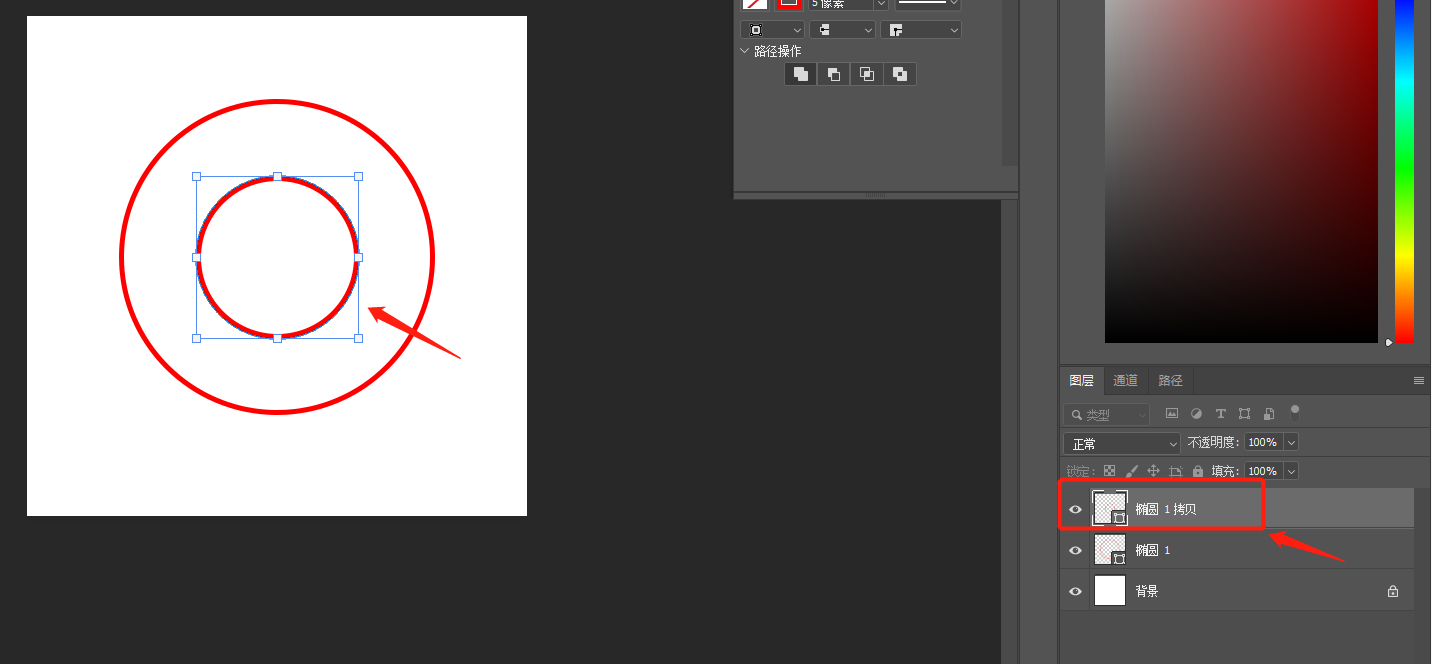The image size is (1432, 664).
Task: Select the Combine Shapes path operation
Action: coord(800,74)
